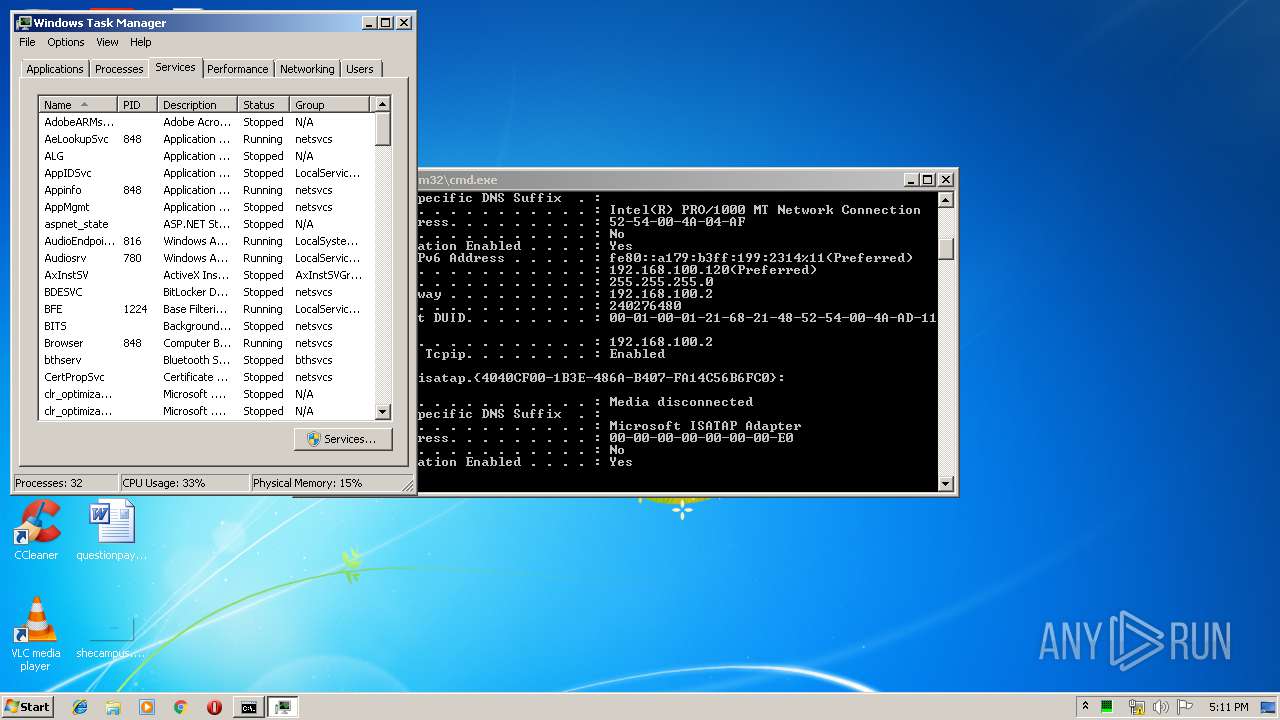The height and width of the screenshot is (720, 1280).
Task: Click the Task Manager title bar icon
Action: point(24,22)
